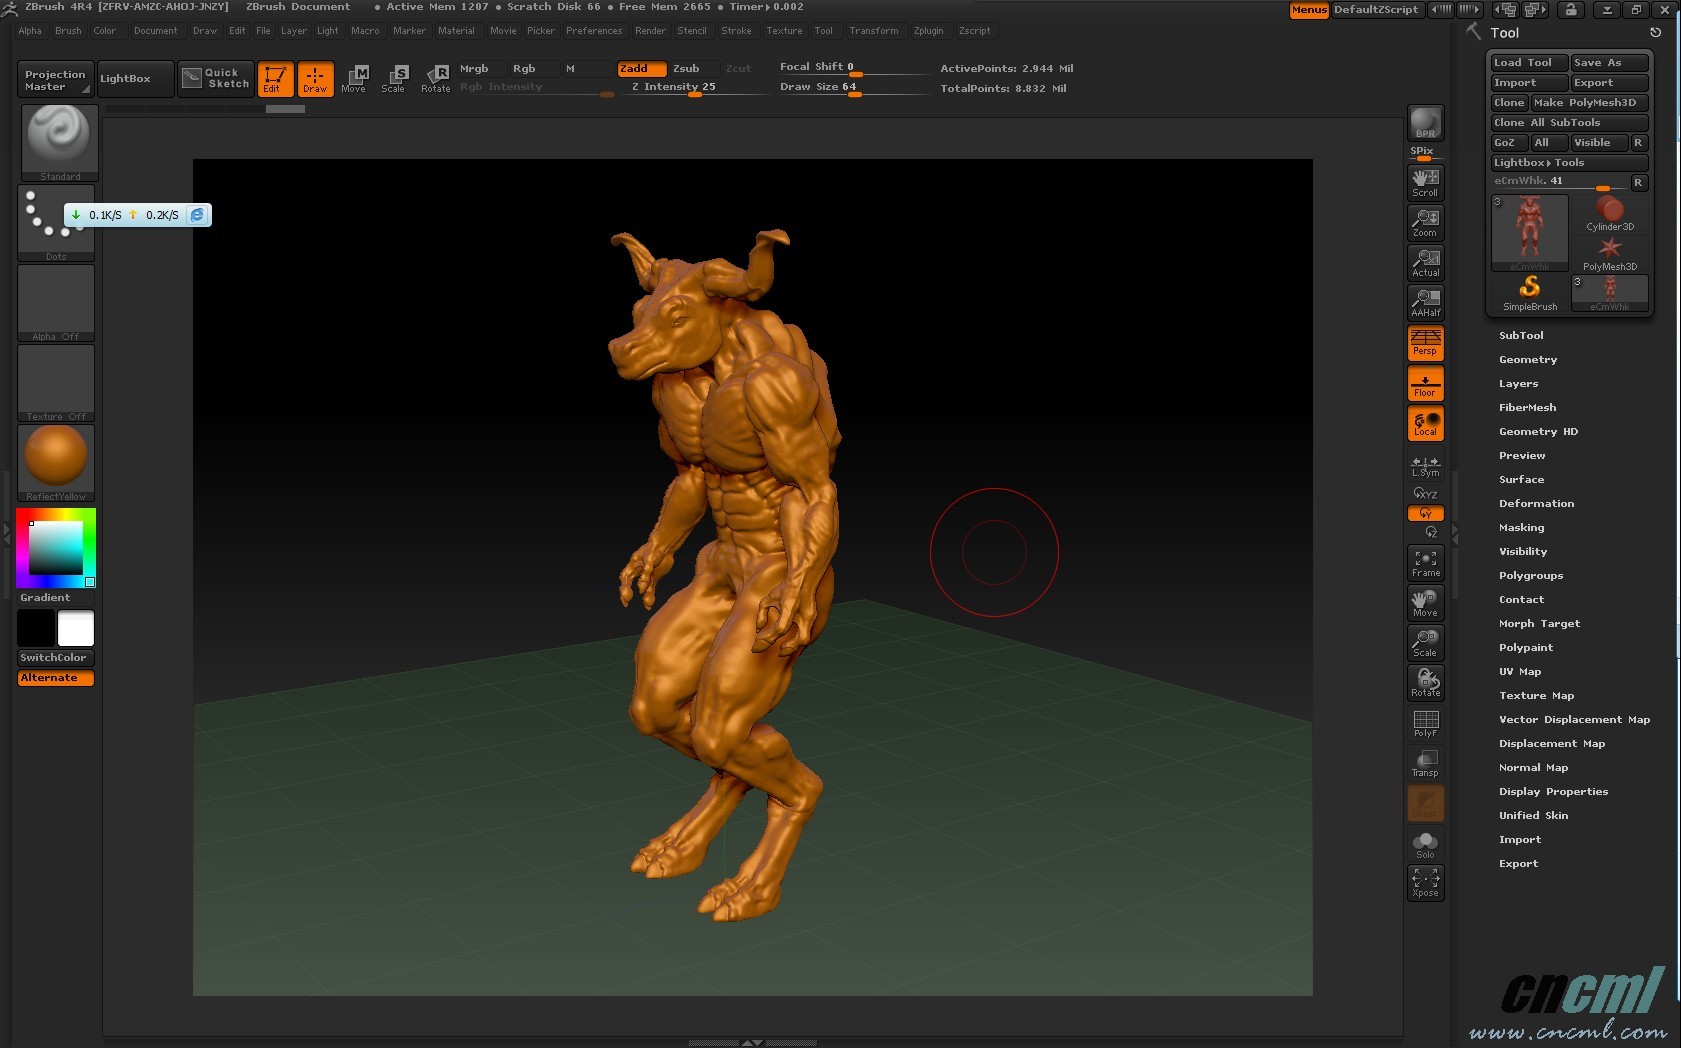
Task: Activate the Xpose button
Action: coord(1425,882)
